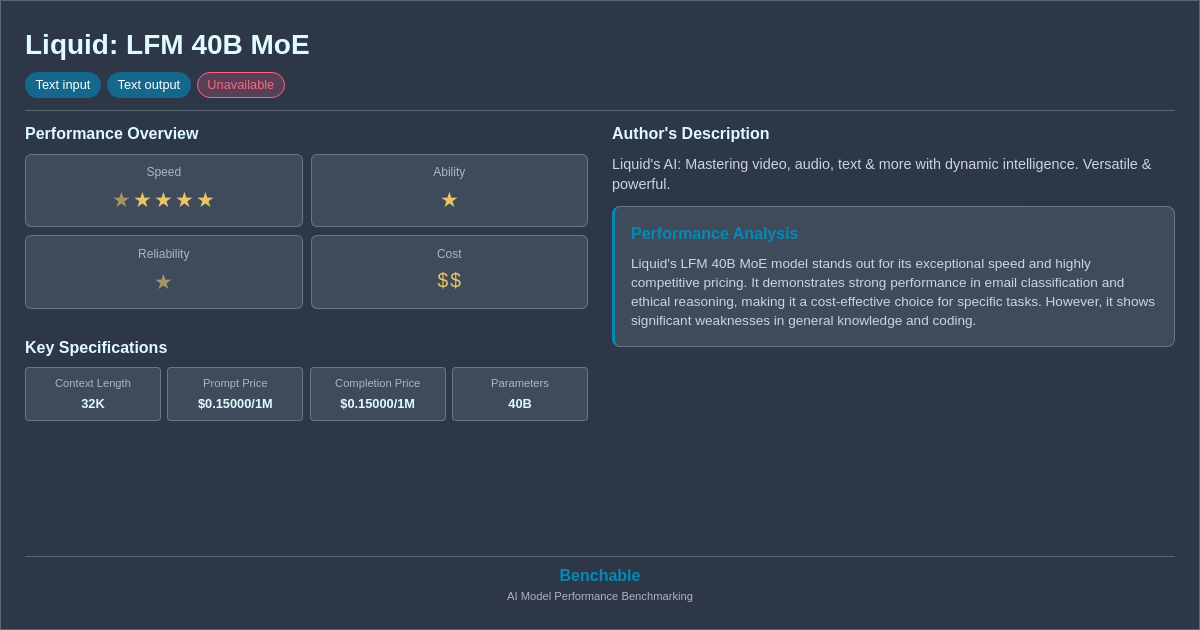Image resolution: width=1200 pixels, height=630 pixels.
Task: Expand the Performance Analysis panel
Action: click(x=893, y=276)
